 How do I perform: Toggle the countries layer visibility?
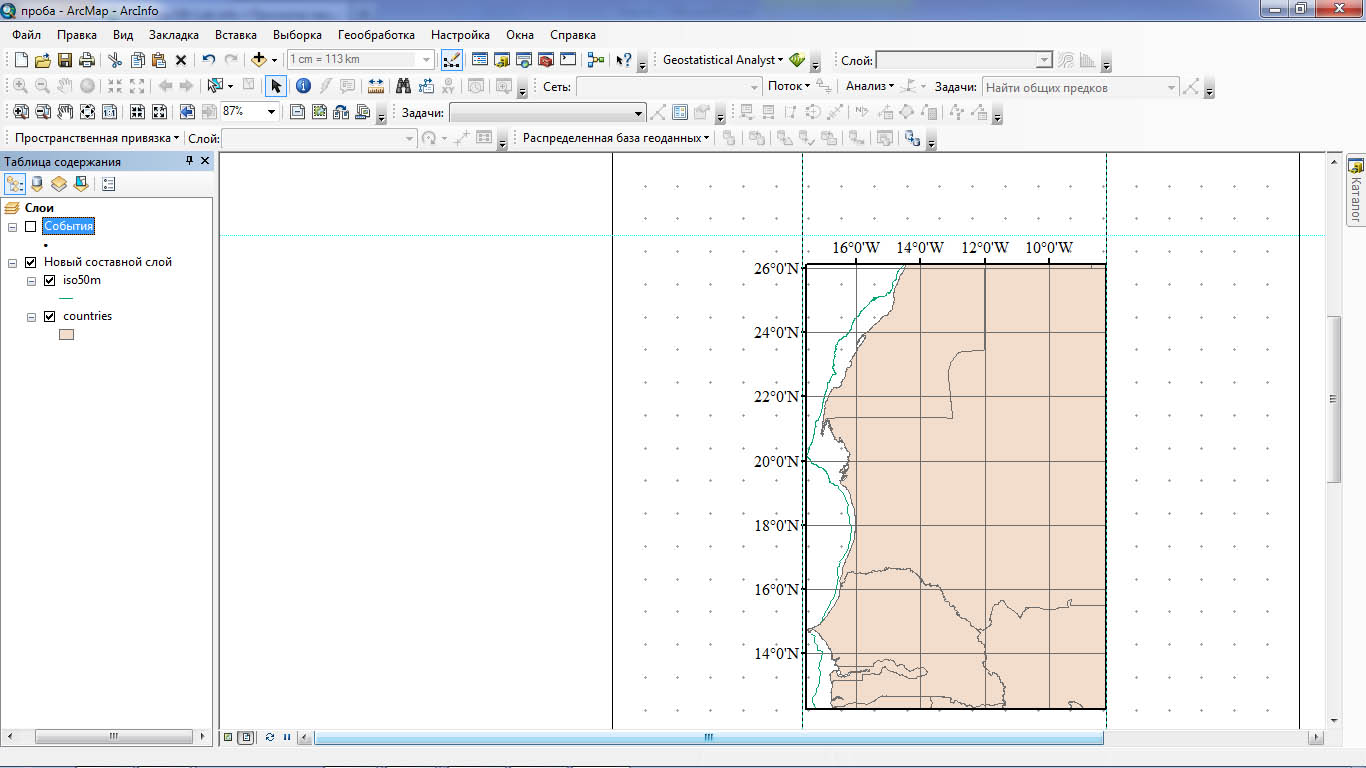click(x=50, y=317)
